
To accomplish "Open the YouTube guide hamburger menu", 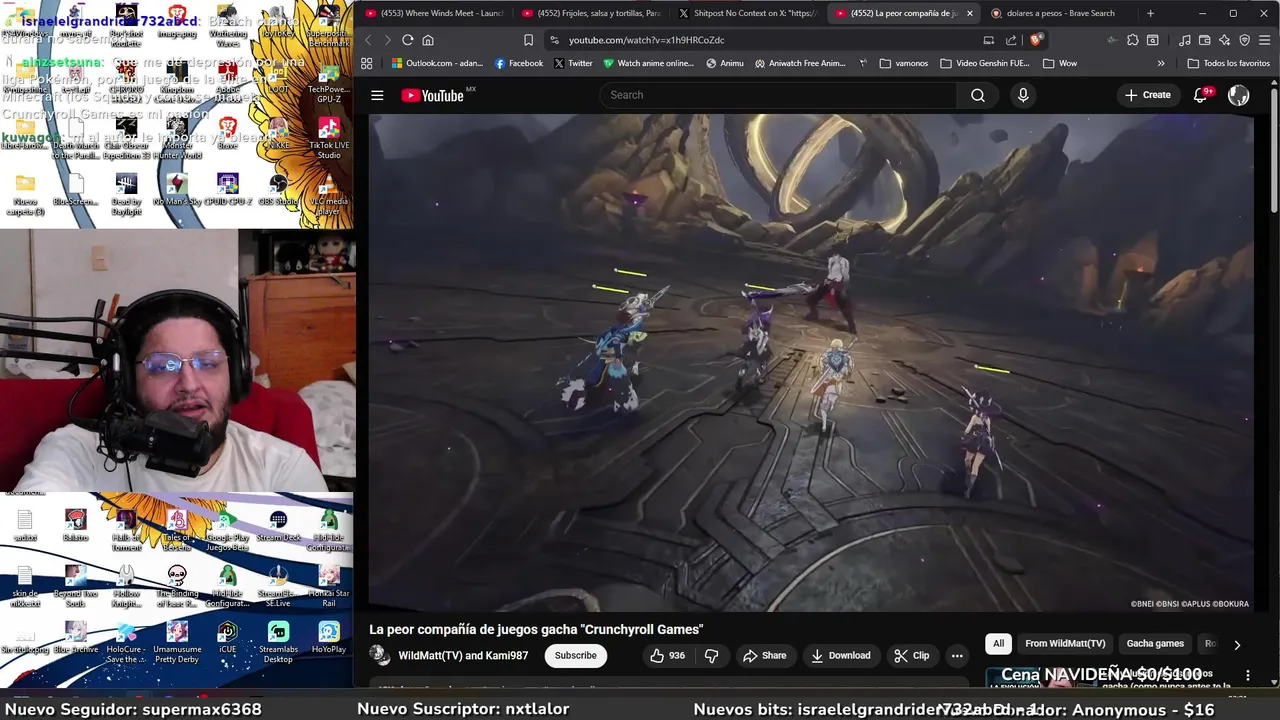I will [377, 95].
